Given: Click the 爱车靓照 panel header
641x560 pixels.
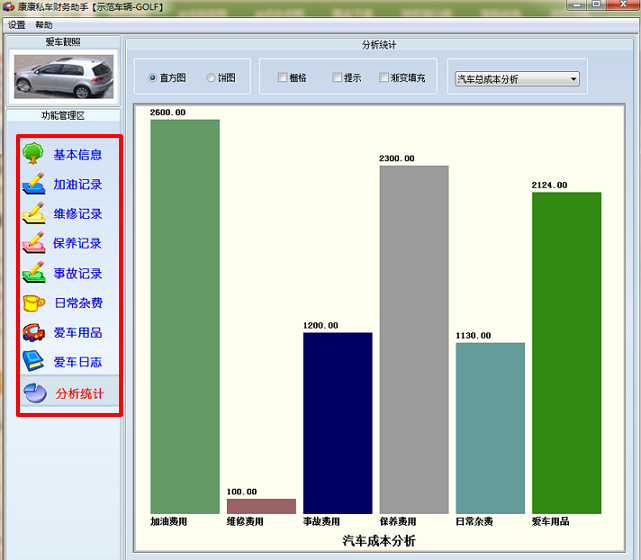Looking at the screenshot, I should coord(63,42).
